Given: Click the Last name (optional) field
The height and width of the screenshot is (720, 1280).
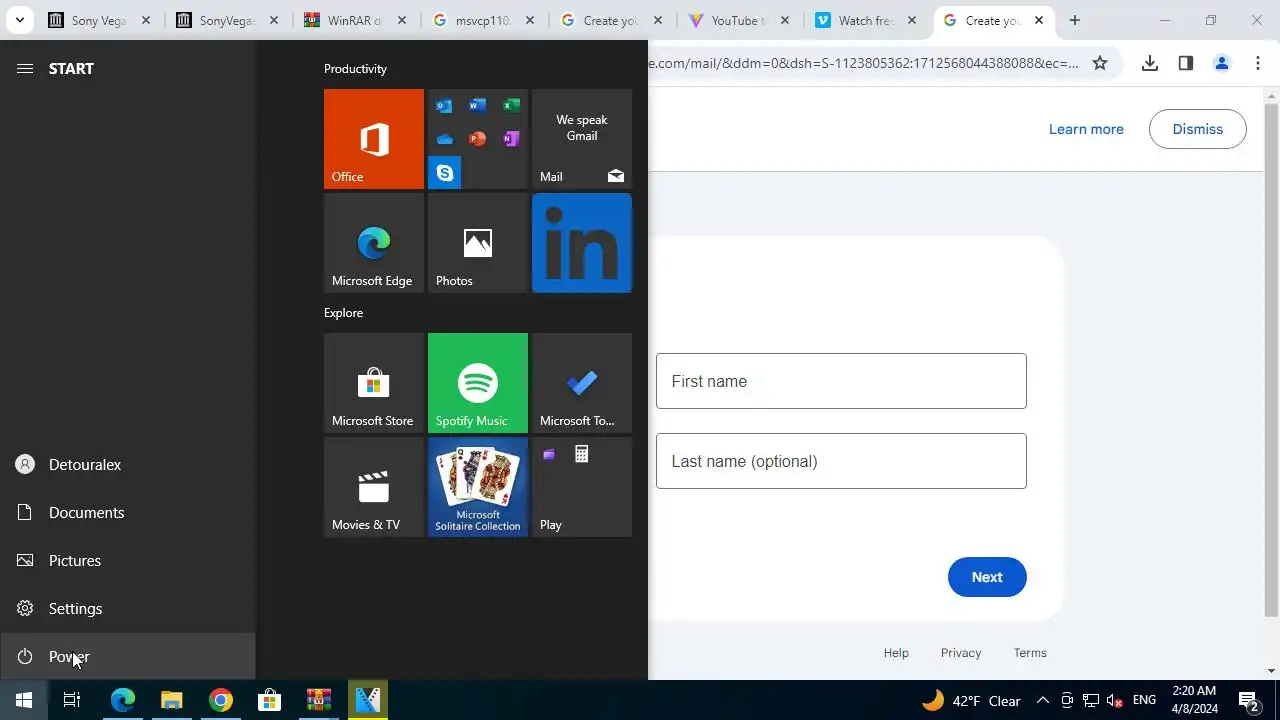Looking at the screenshot, I should click(841, 461).
